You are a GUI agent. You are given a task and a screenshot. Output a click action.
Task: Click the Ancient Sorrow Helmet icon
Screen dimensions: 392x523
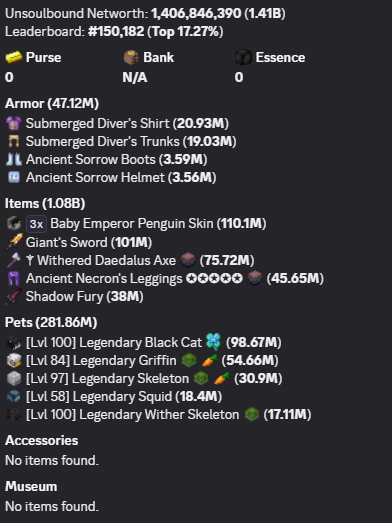click(x=14, y=177)
